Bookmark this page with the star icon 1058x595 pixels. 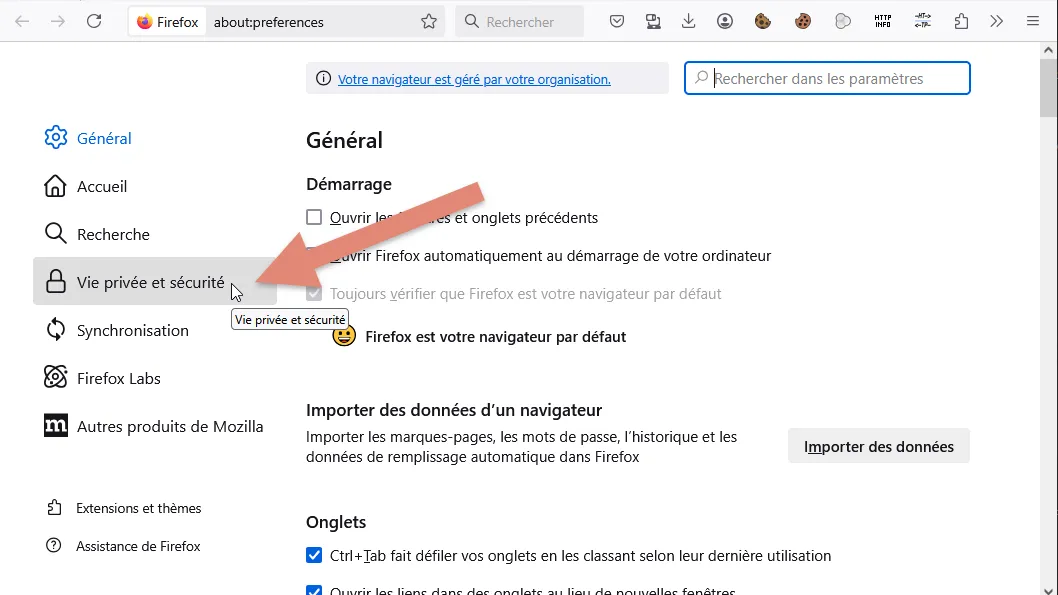point(429,22)
